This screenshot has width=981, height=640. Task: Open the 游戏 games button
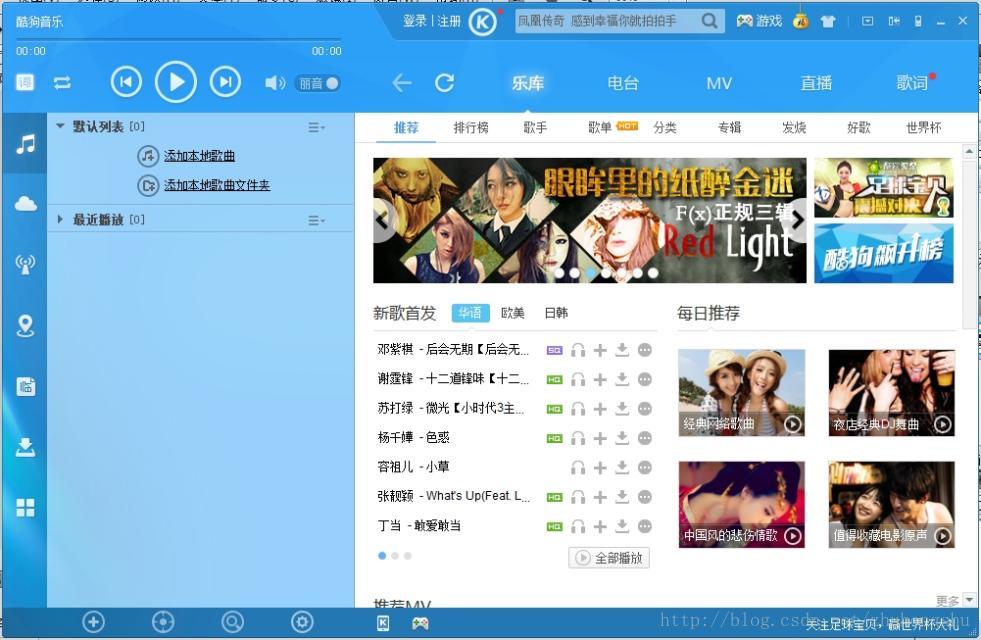tap(759, 21)
